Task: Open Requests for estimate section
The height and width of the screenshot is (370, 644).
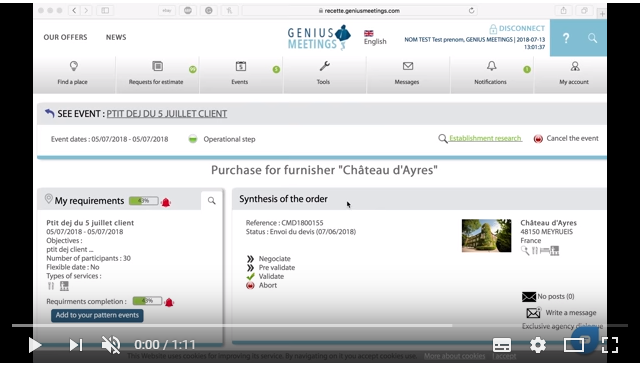Action: point(156,74)
